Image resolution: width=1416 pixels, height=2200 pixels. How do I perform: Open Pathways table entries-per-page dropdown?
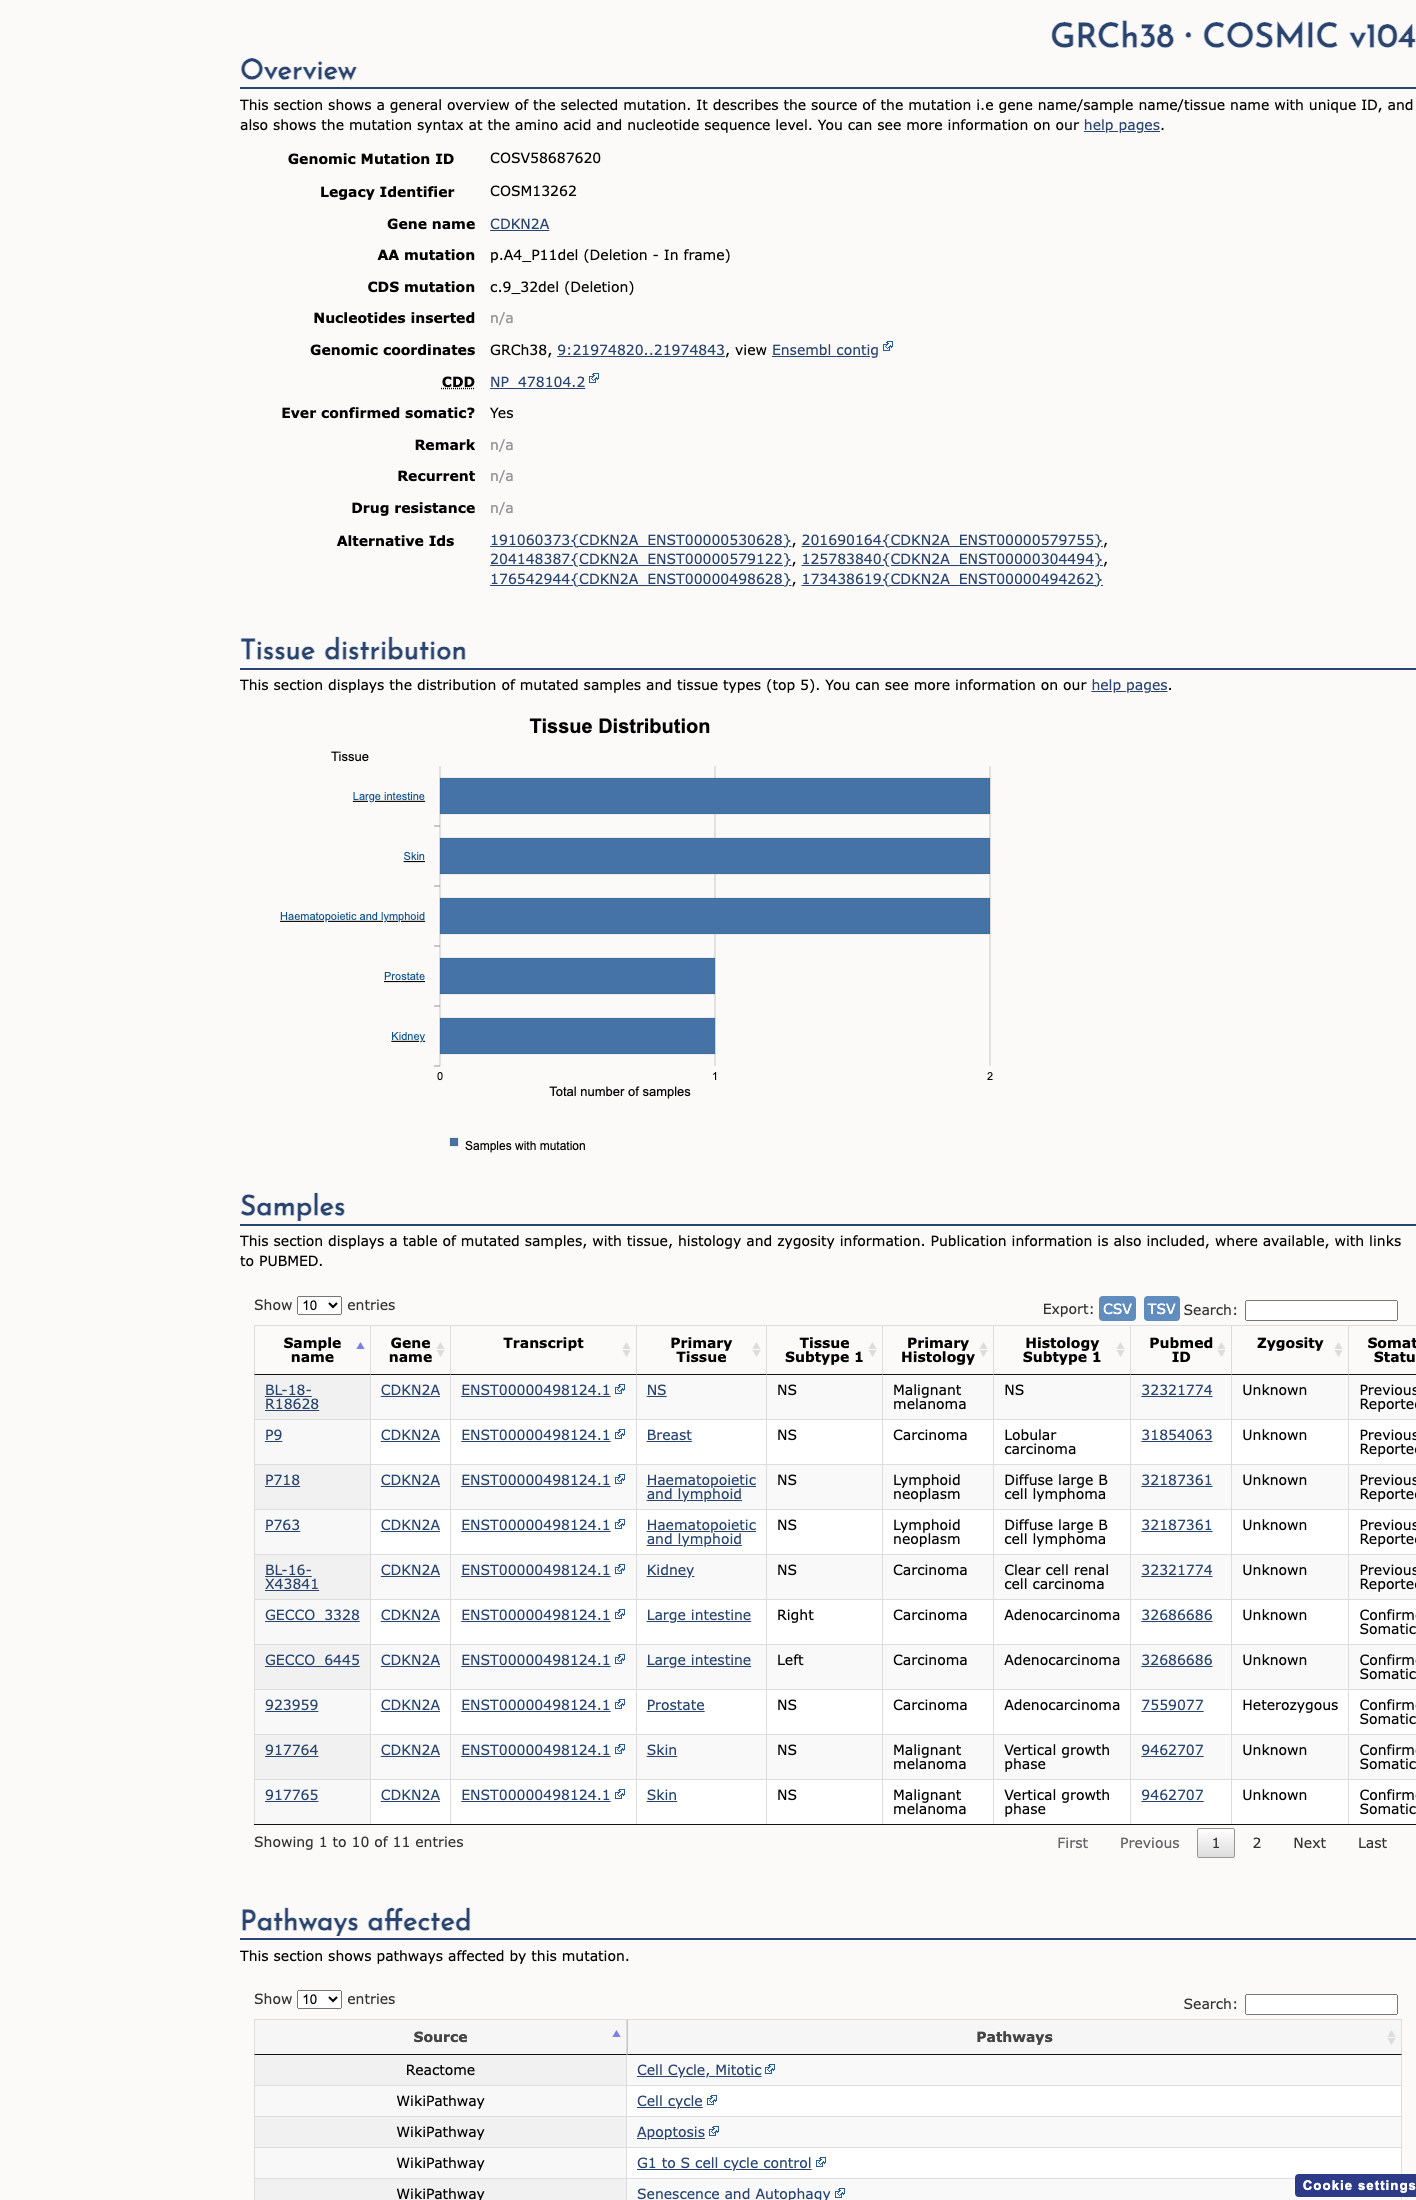pos(319,1999)
